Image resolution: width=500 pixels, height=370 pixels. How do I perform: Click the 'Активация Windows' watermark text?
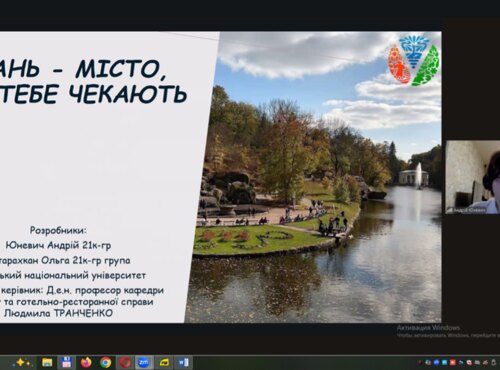point(428,328)
